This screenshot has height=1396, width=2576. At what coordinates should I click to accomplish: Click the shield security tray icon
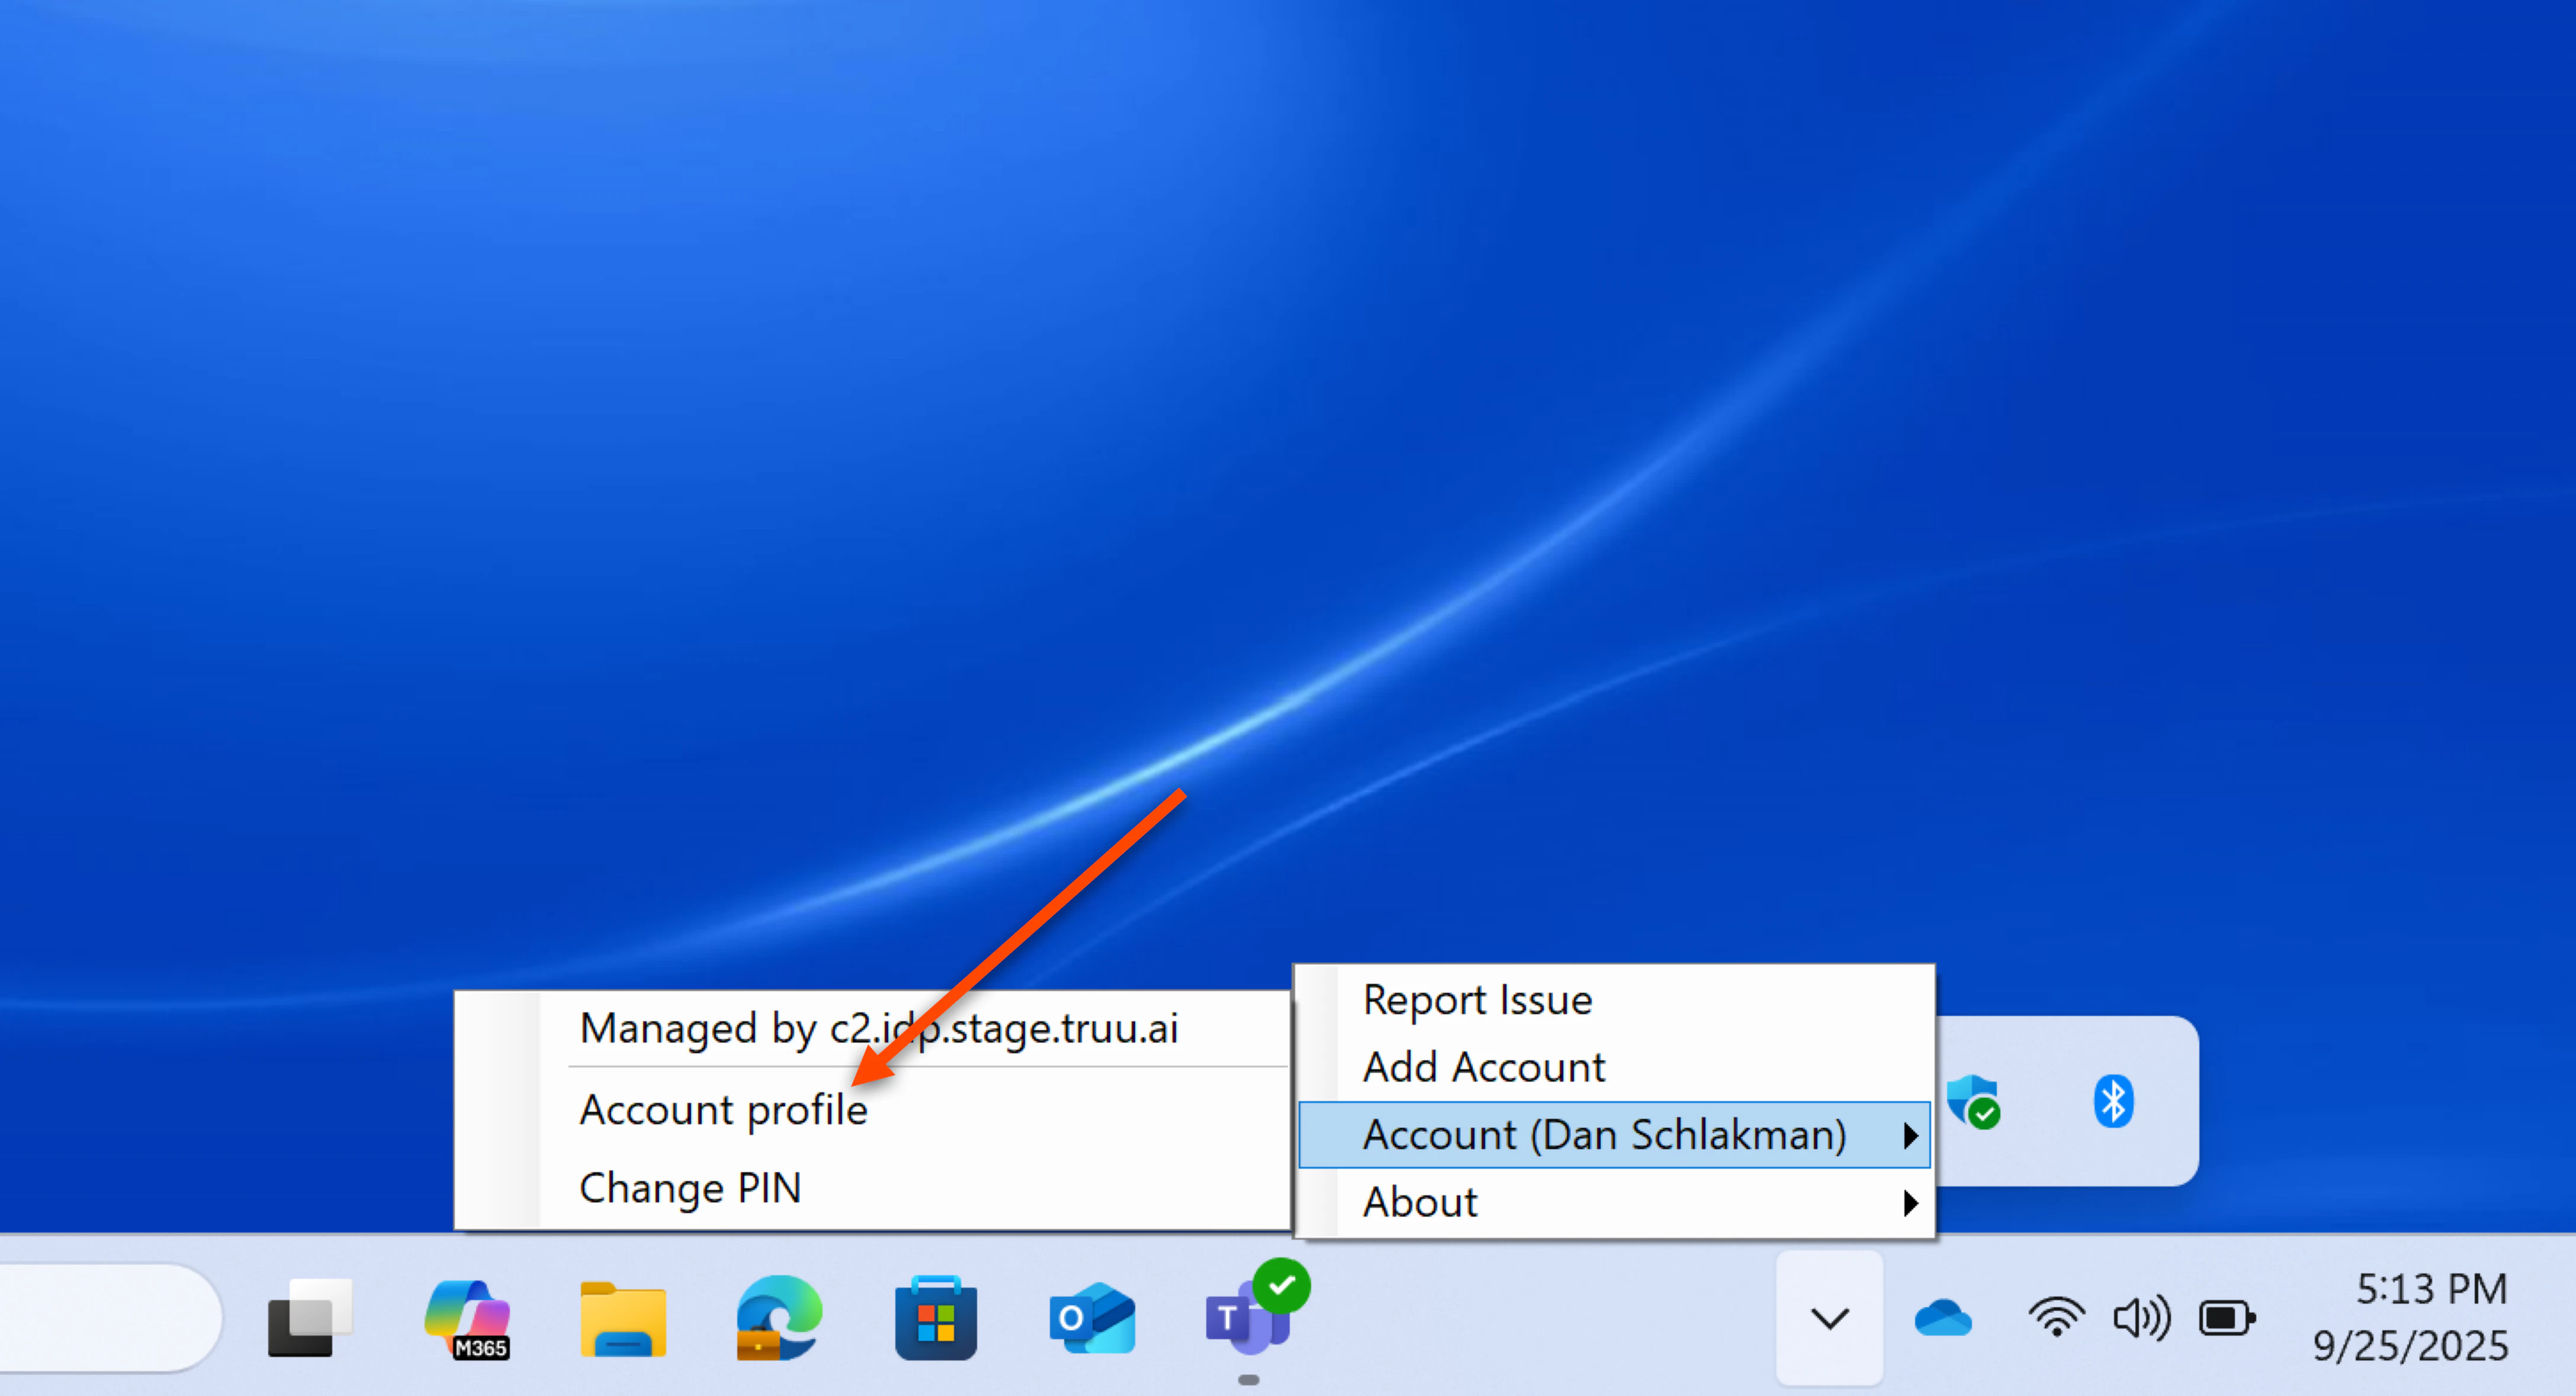coord(1973,1101)
